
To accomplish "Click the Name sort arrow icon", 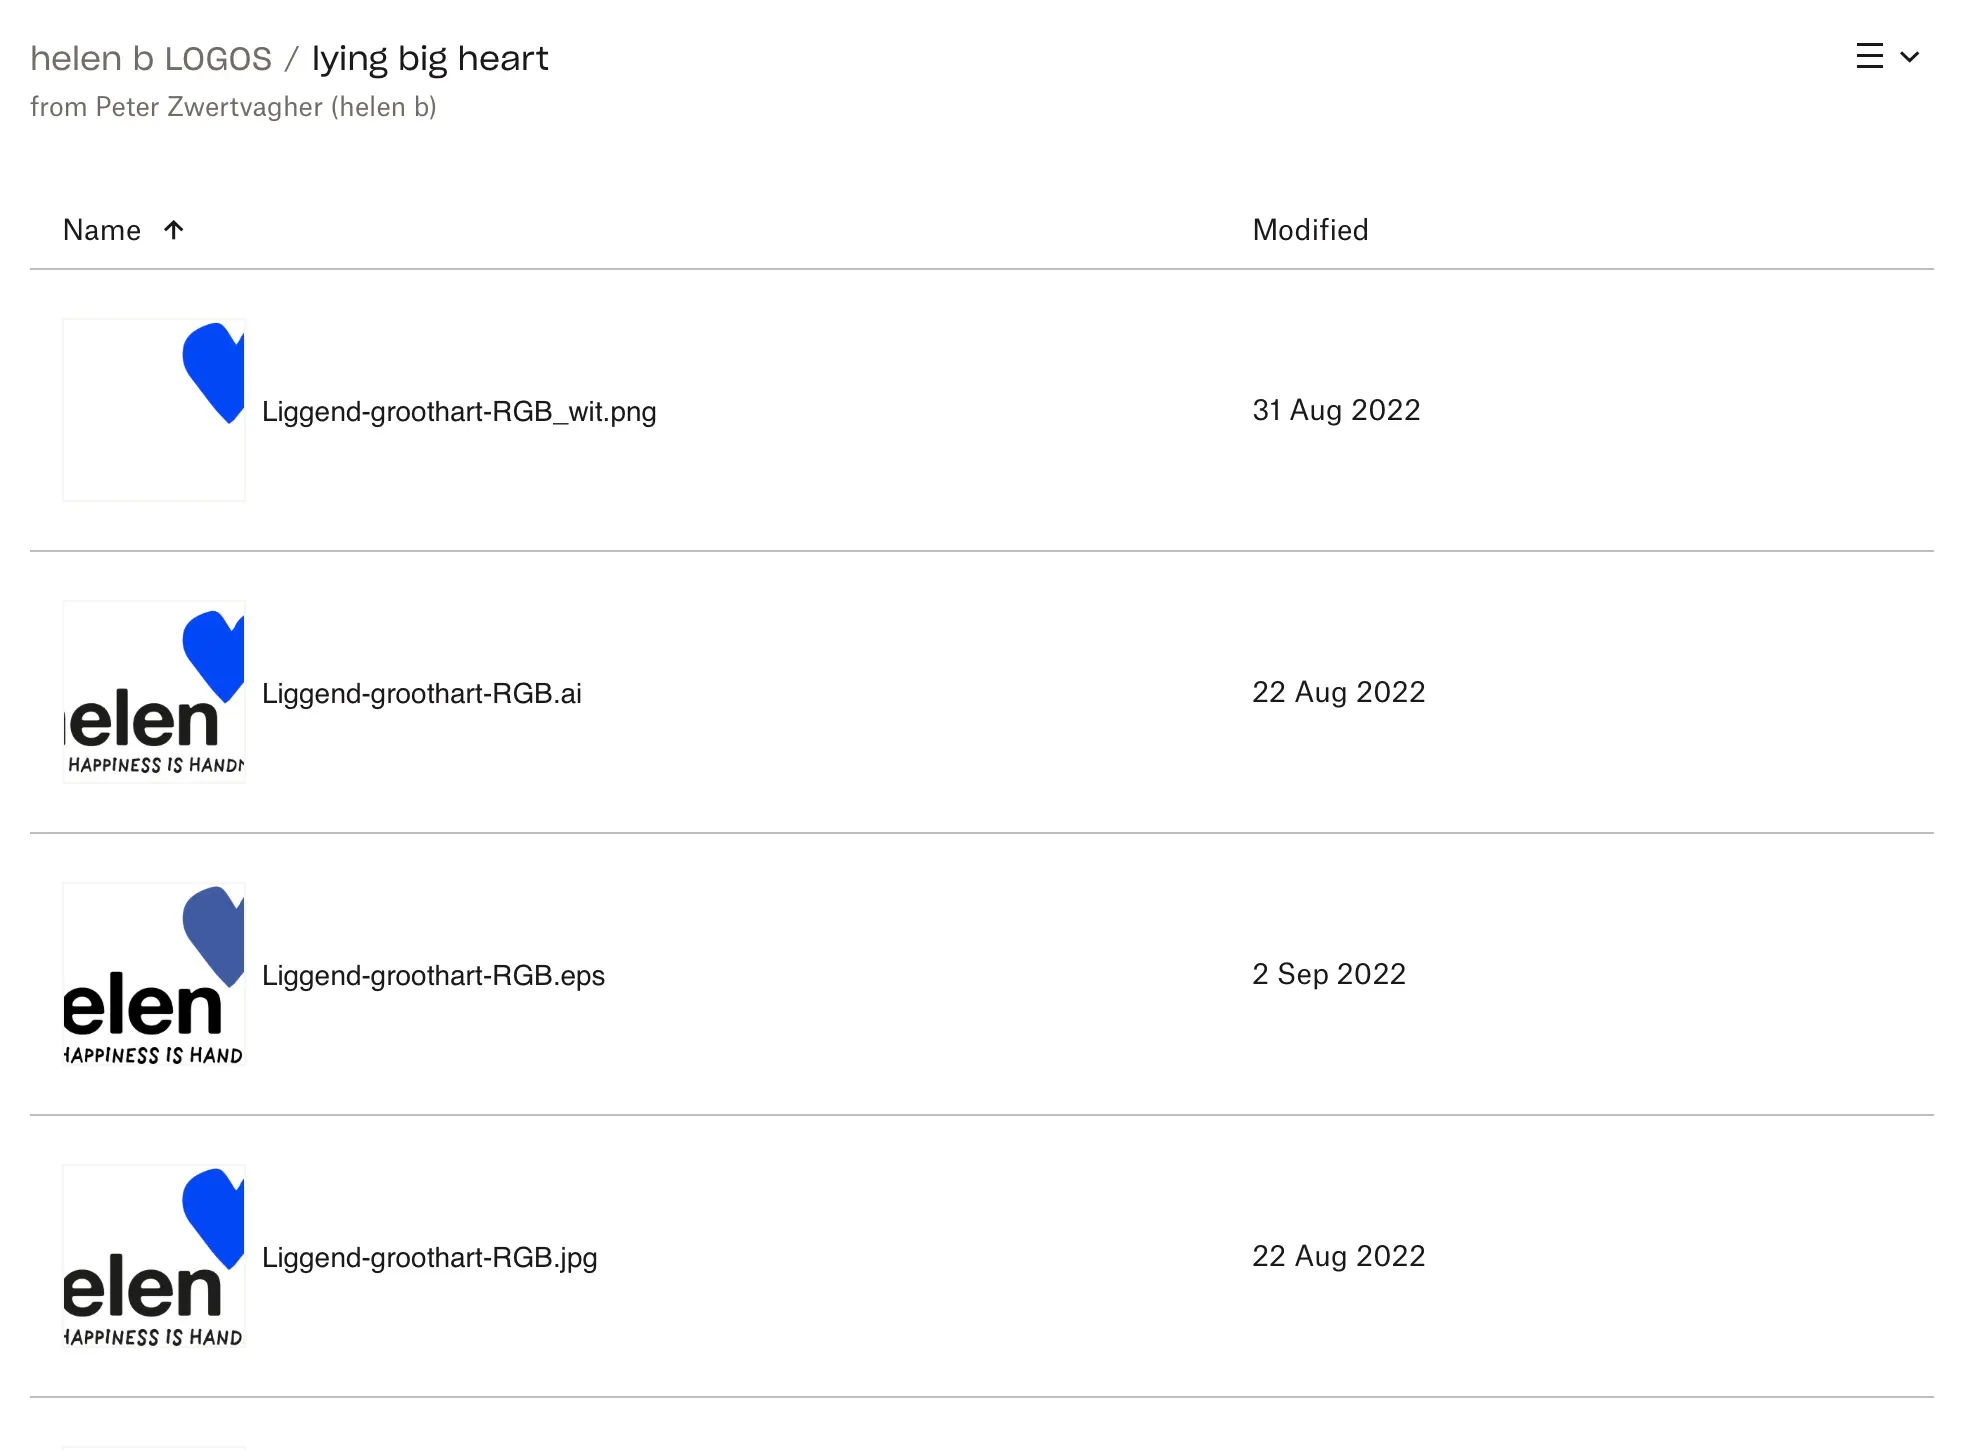I will 173,230.
